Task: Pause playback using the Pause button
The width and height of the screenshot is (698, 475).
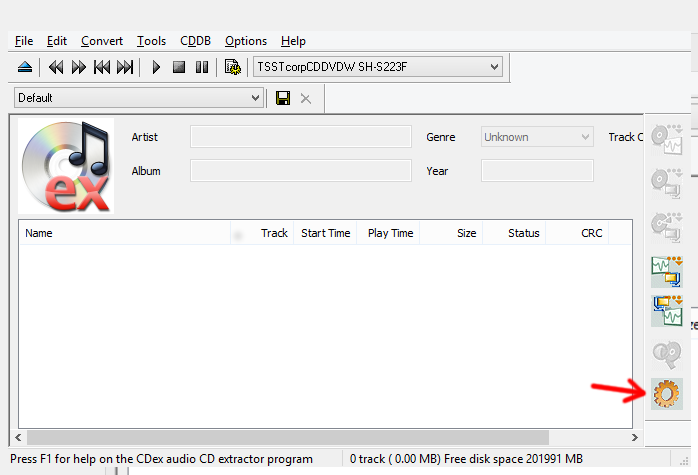Action: tap(202, 67)
